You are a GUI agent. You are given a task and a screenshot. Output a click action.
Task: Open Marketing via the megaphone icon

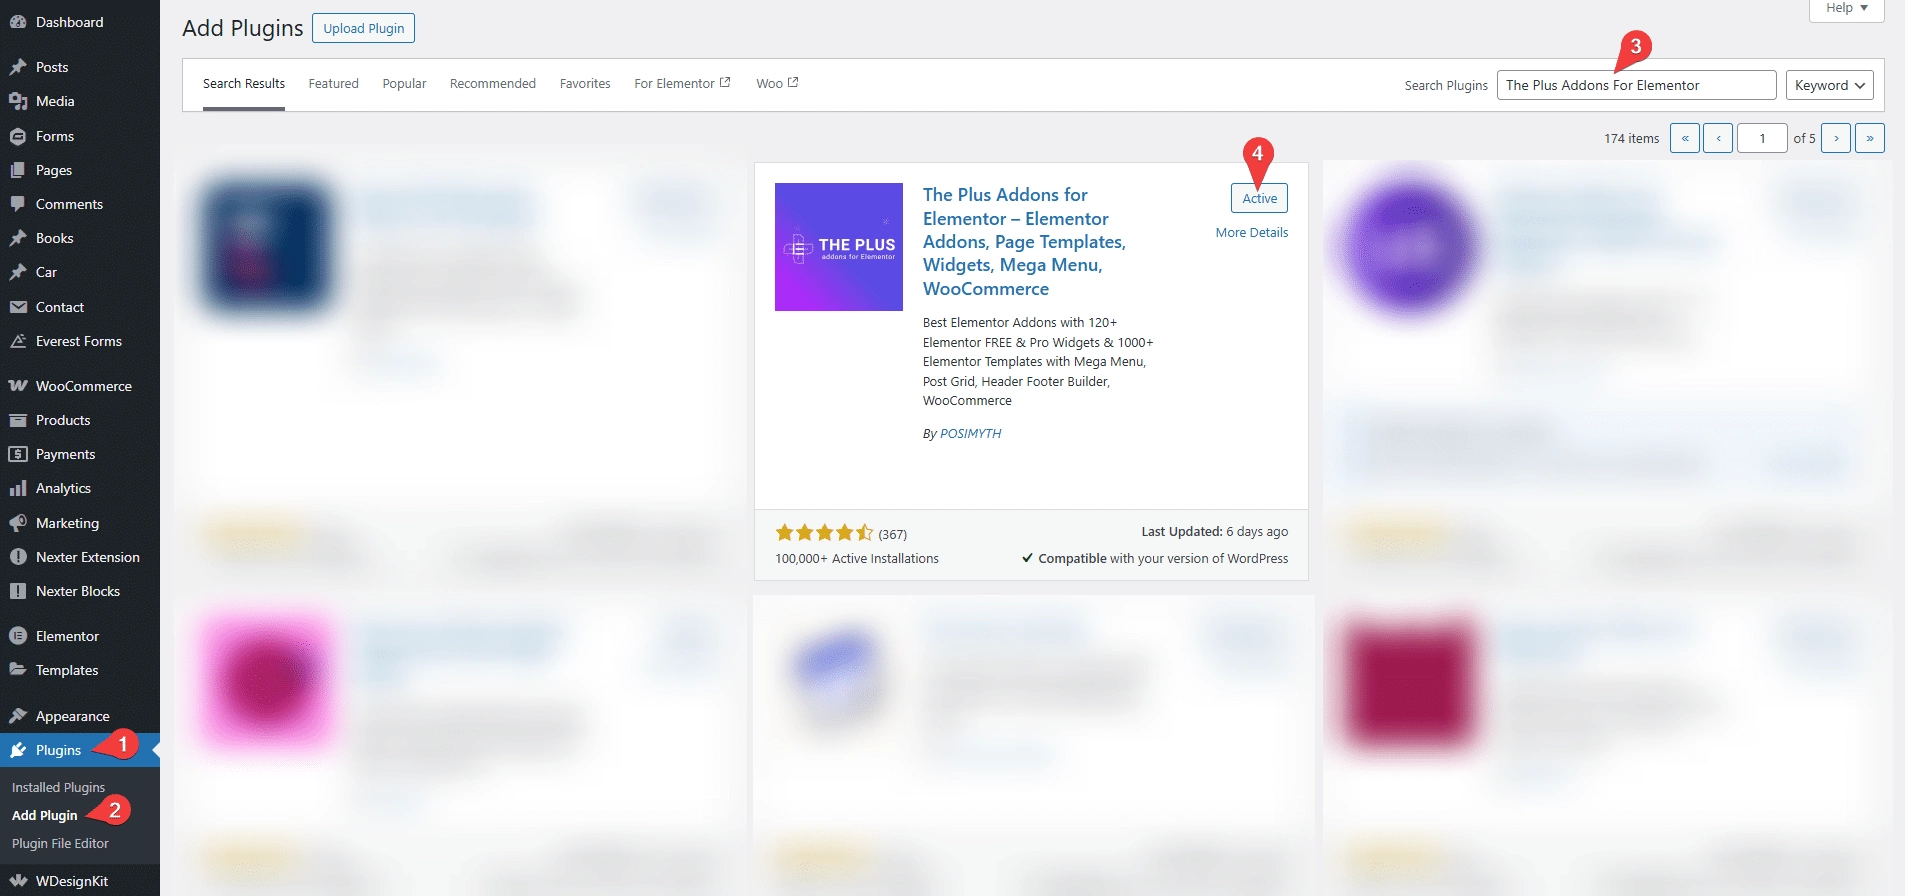pyautogui.click(x=18, y=523)
